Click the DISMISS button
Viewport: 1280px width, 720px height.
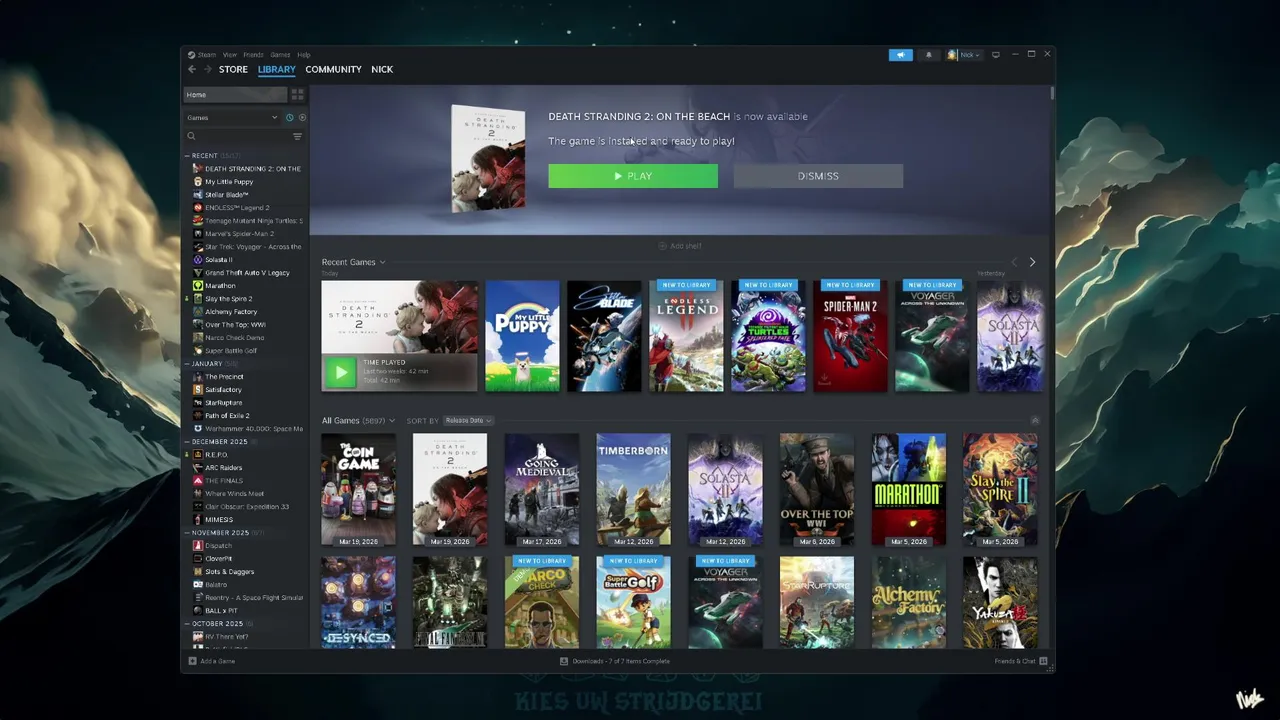(818, 176)
